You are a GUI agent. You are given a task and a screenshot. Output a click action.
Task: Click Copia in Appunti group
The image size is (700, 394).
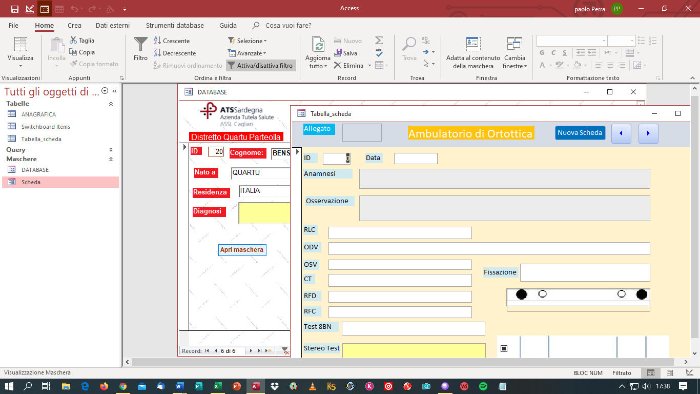tap(82, 52)
